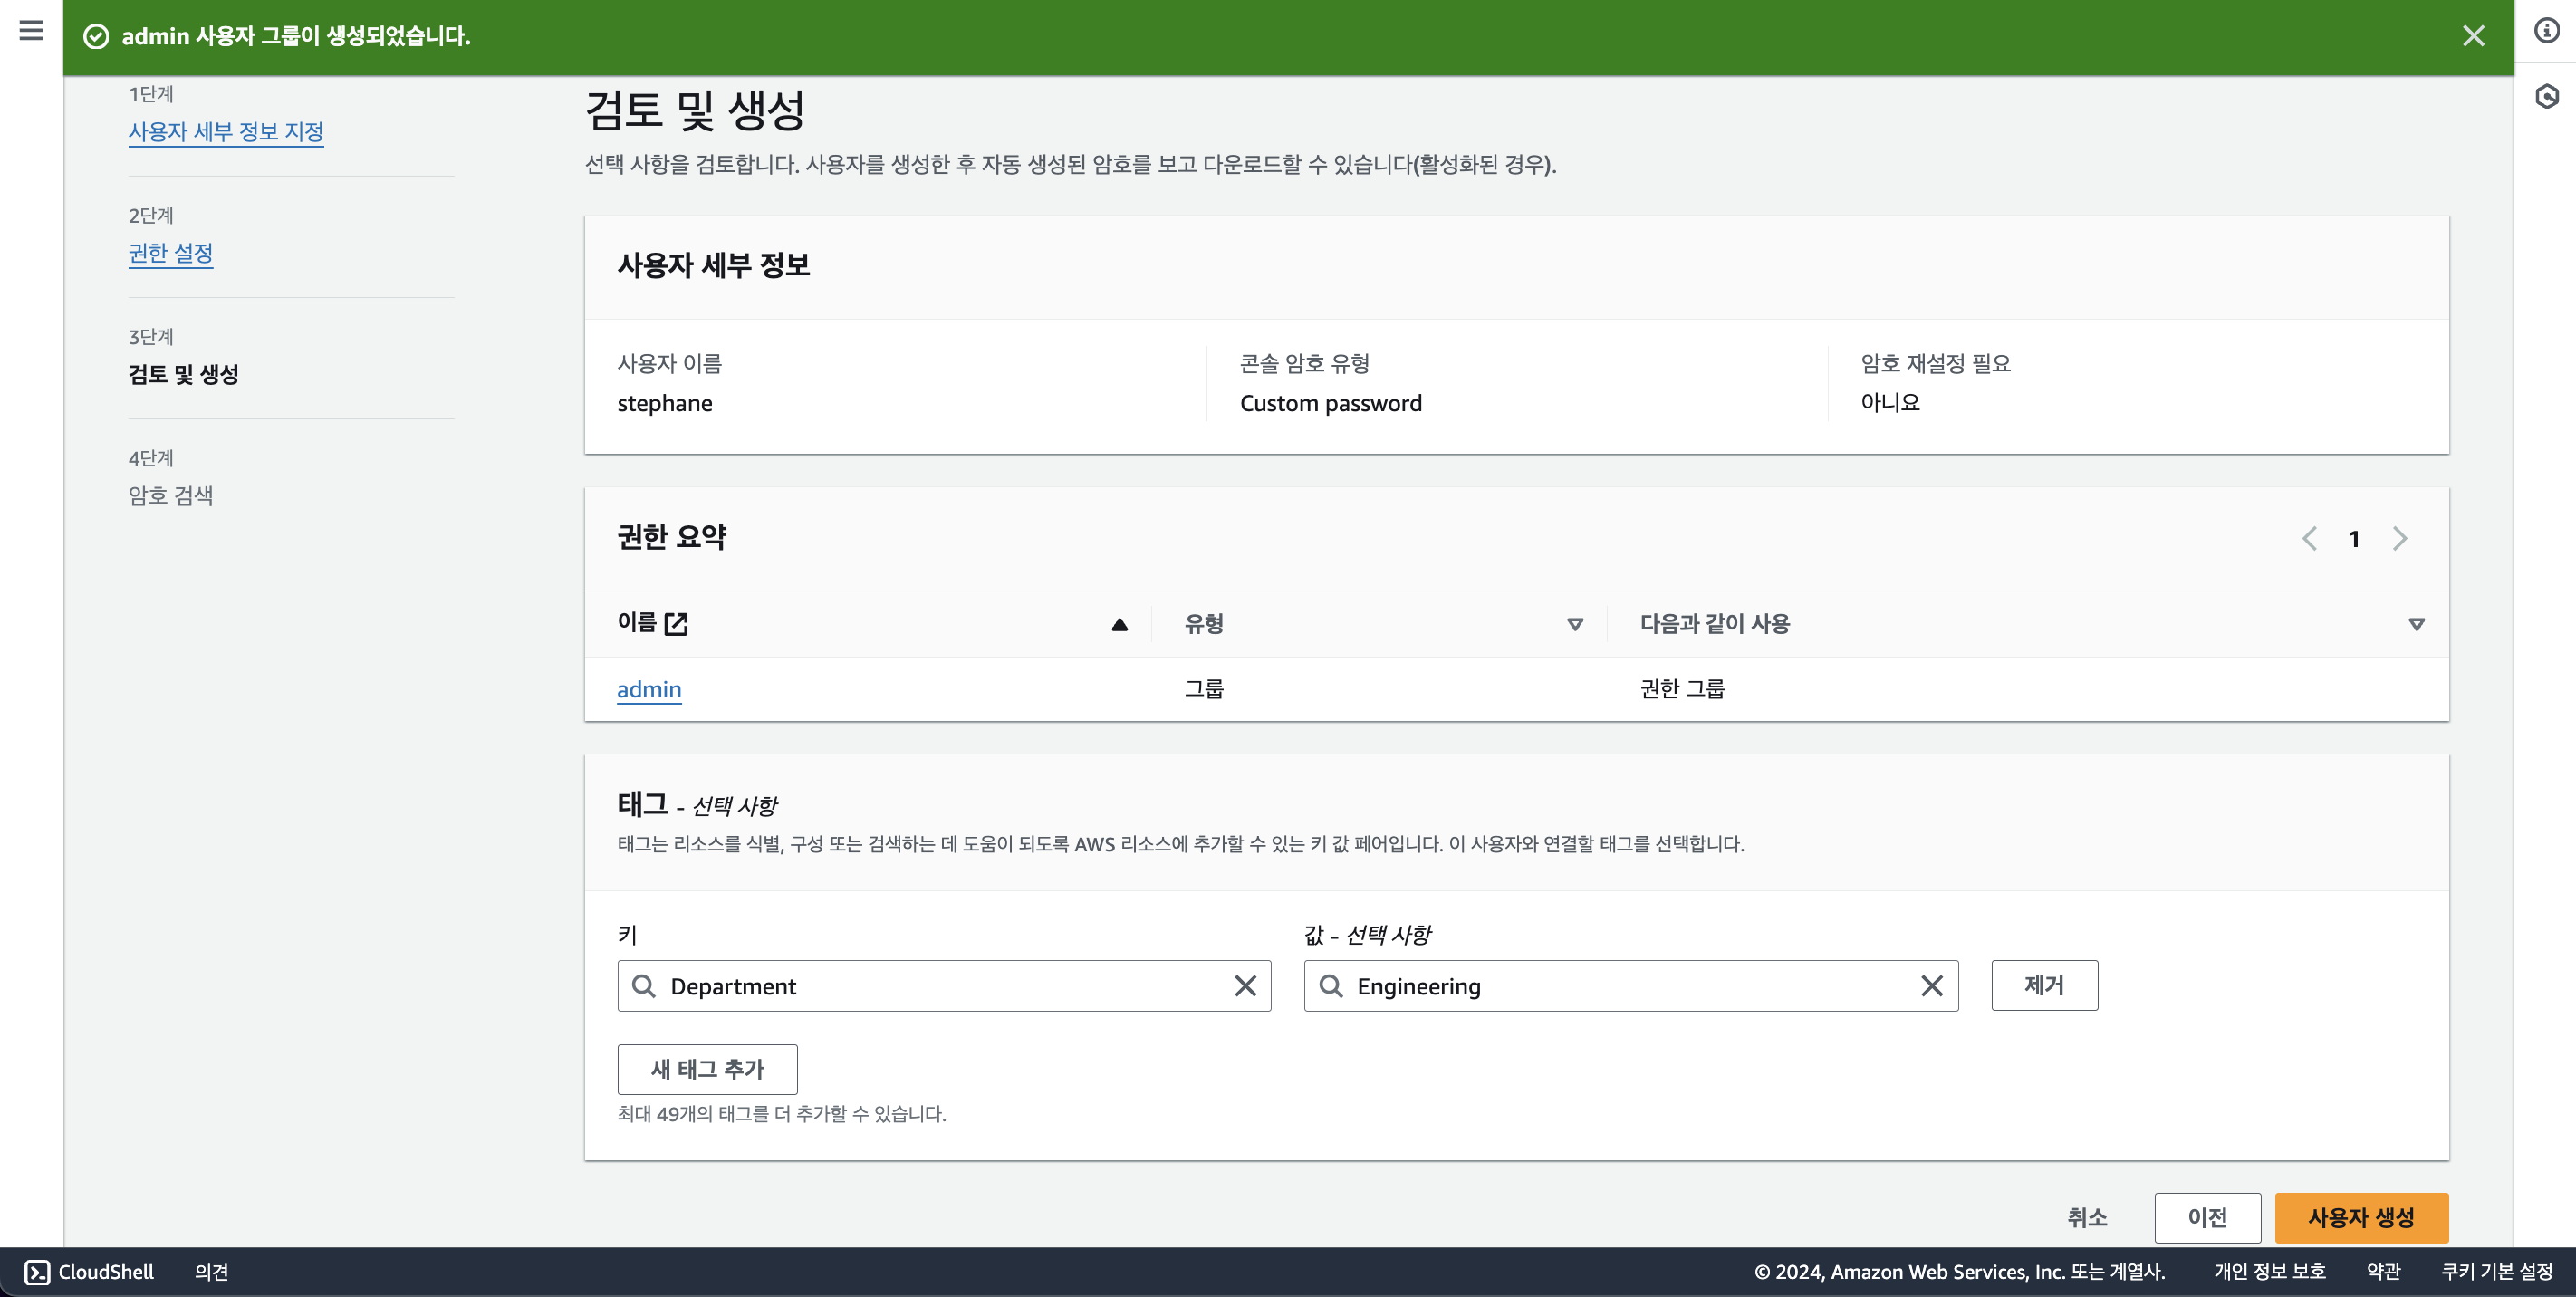This screenshot has width=2576, height=1297.
Task: Open the hamburger navigation menu
Action: coord(31,30)
